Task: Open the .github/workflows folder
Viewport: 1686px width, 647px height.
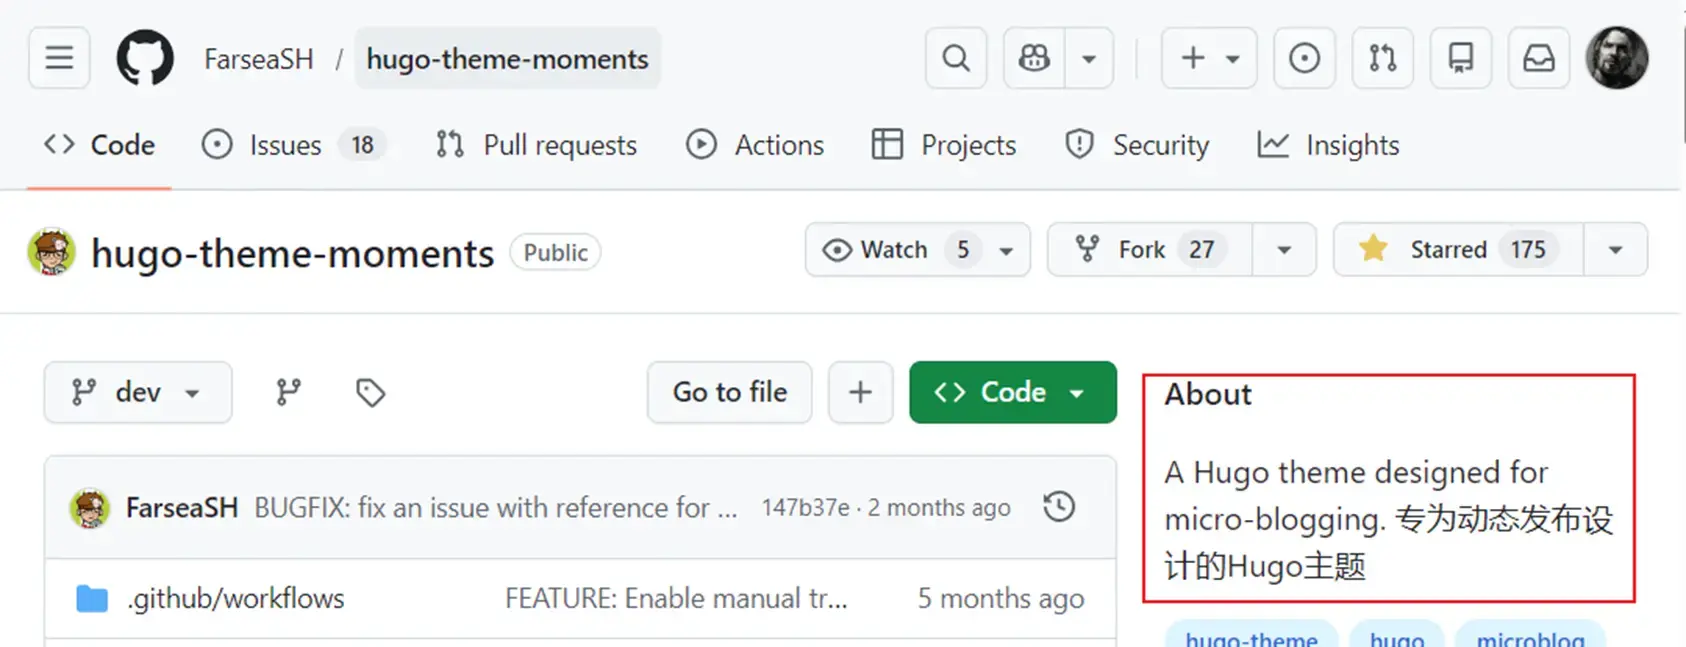Action: (236, 598)
